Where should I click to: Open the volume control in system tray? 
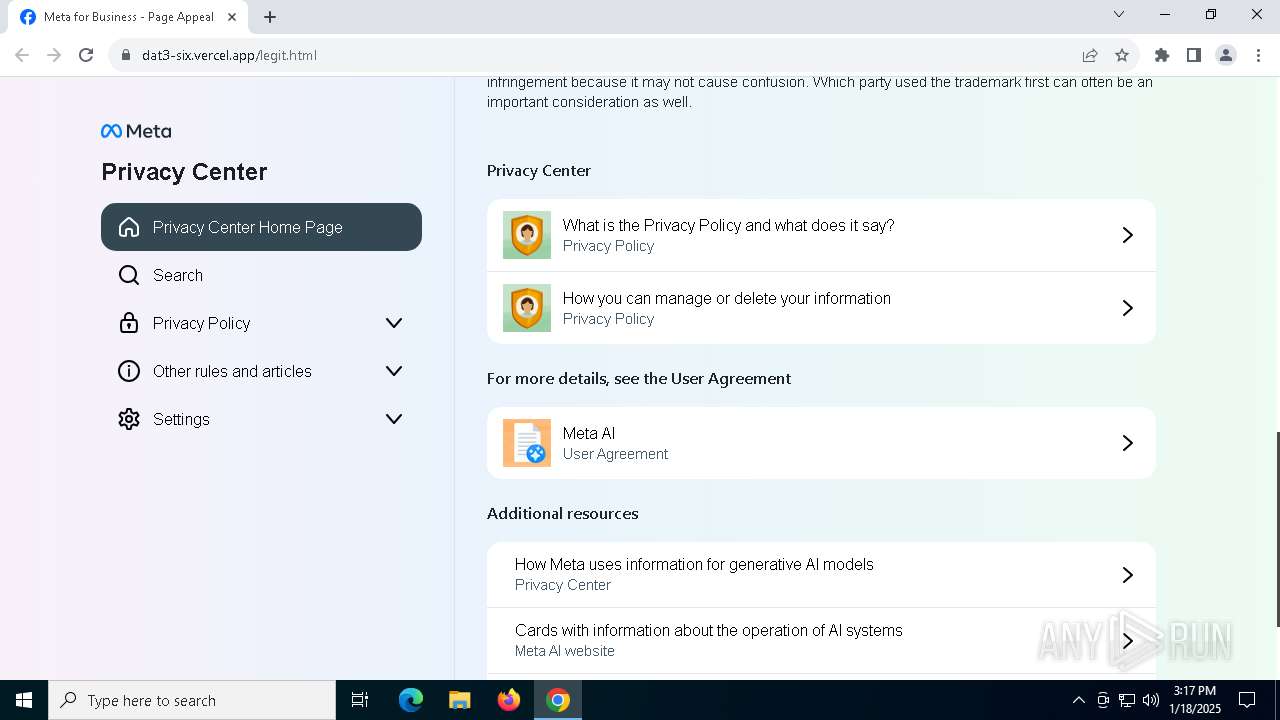click(1151, 700)
